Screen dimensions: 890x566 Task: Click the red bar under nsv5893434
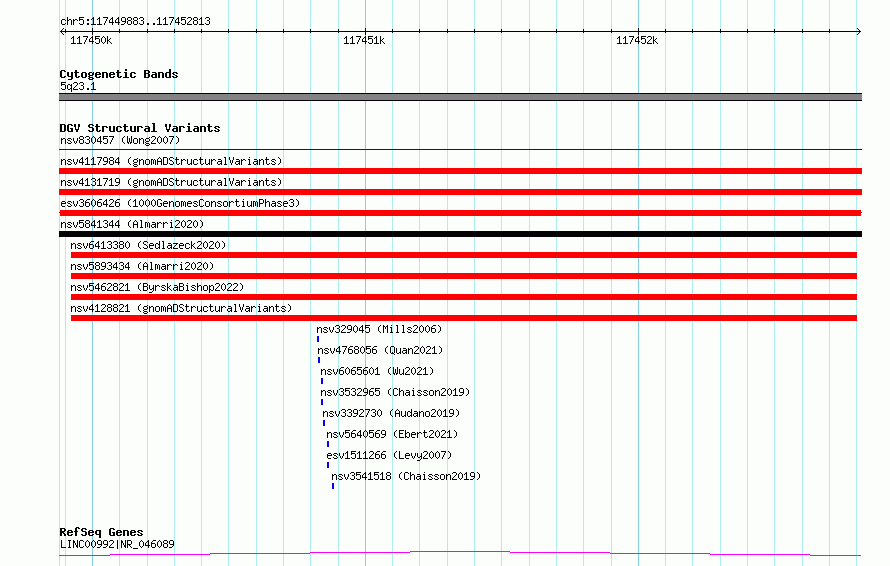(x=464, y=276)
